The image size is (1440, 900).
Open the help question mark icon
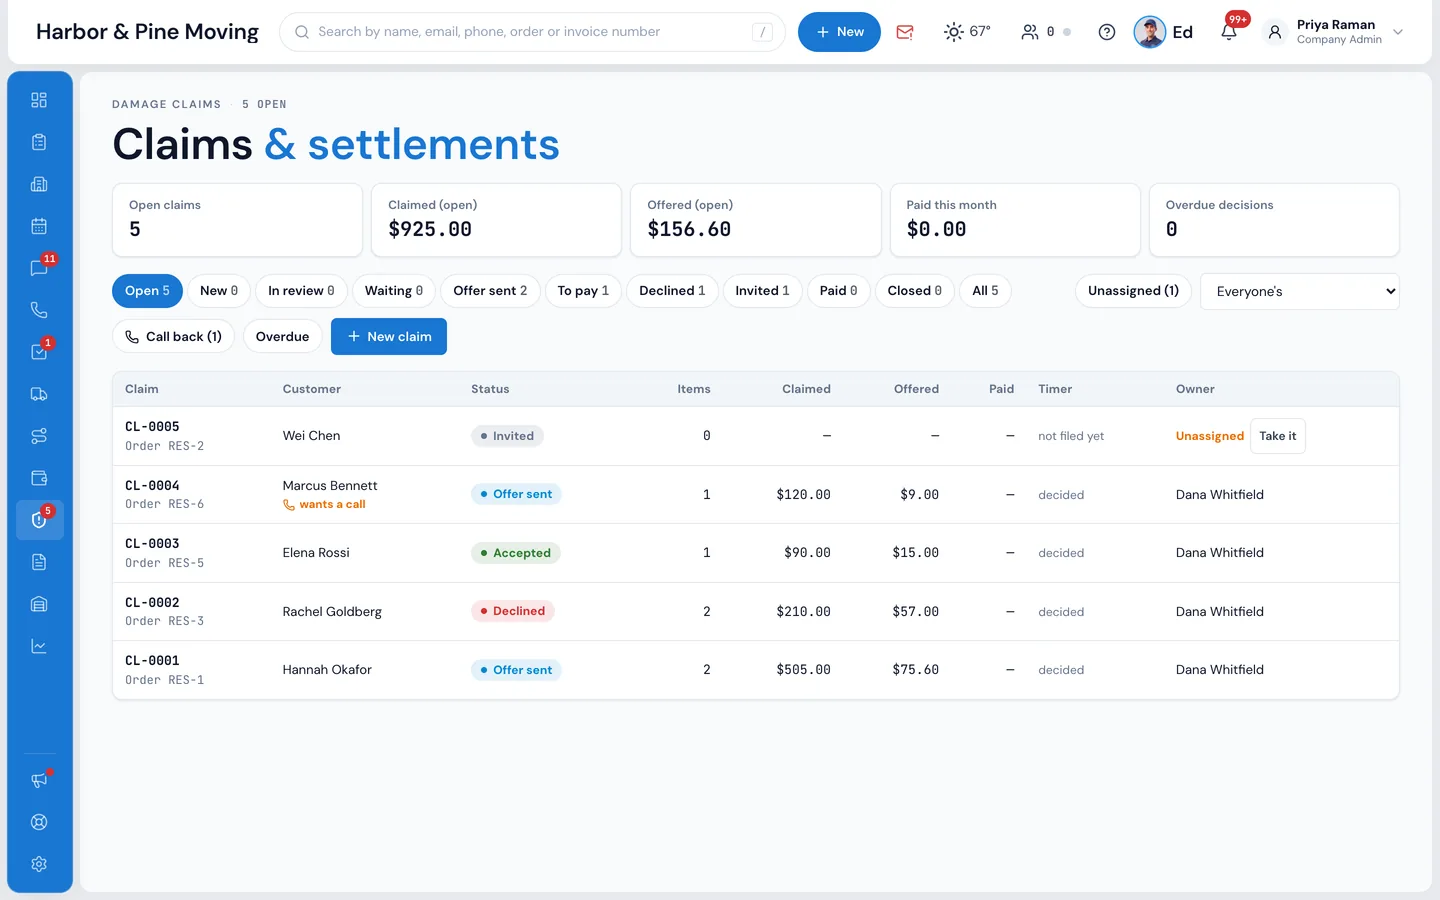[1107, 32]
